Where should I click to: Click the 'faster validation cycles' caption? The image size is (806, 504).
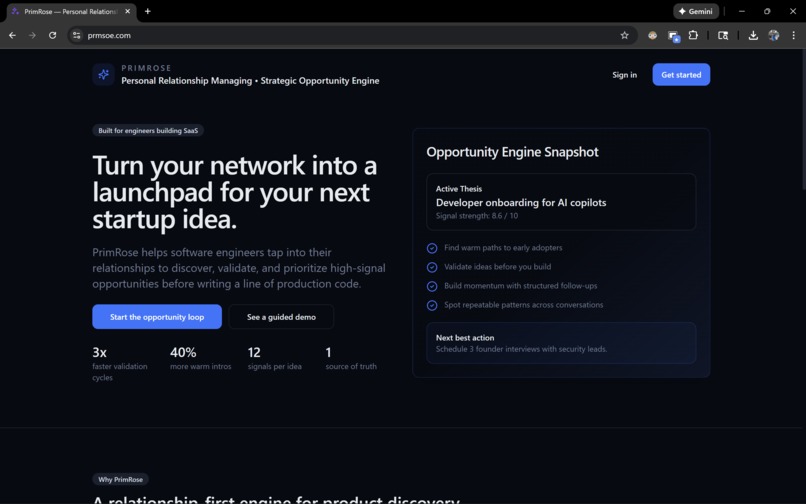click(120, 372)
